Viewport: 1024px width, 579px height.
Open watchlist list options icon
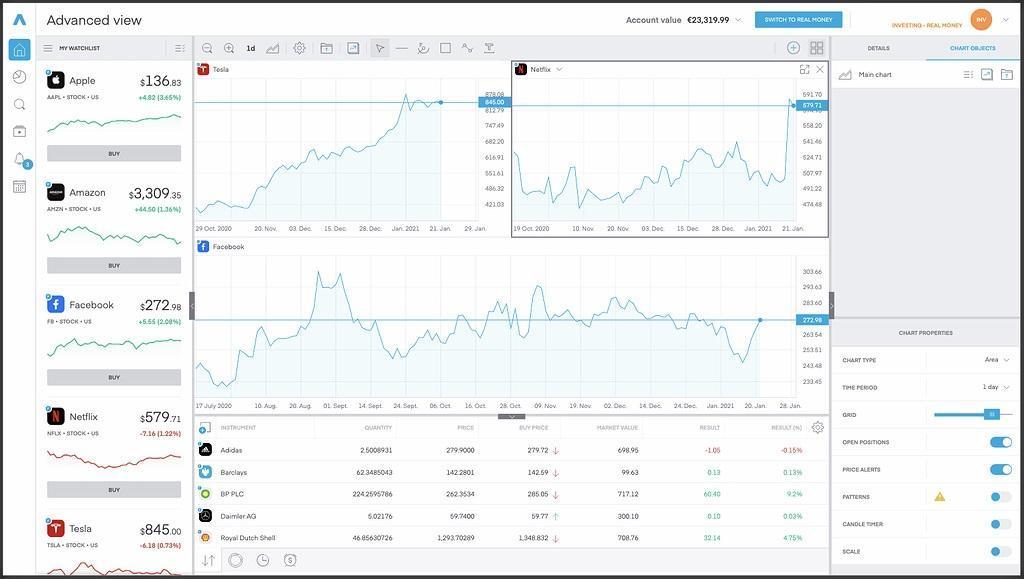pos(180,48)
